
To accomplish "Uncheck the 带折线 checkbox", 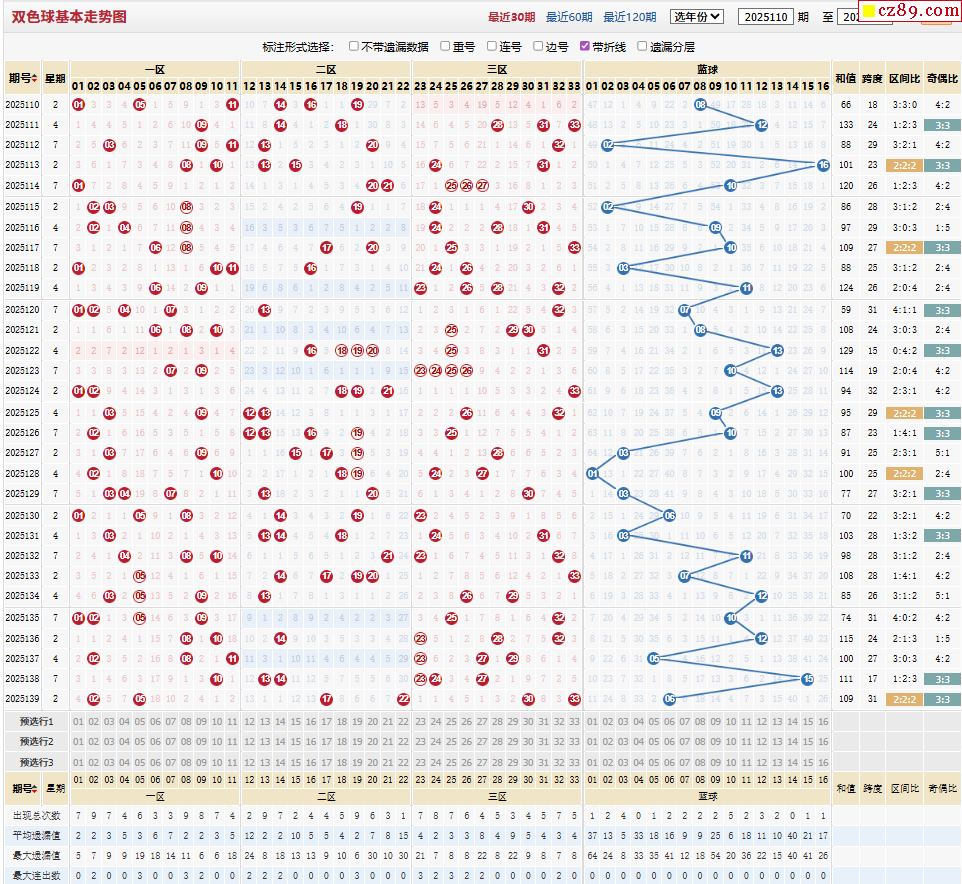I will [x=585, y=46].
